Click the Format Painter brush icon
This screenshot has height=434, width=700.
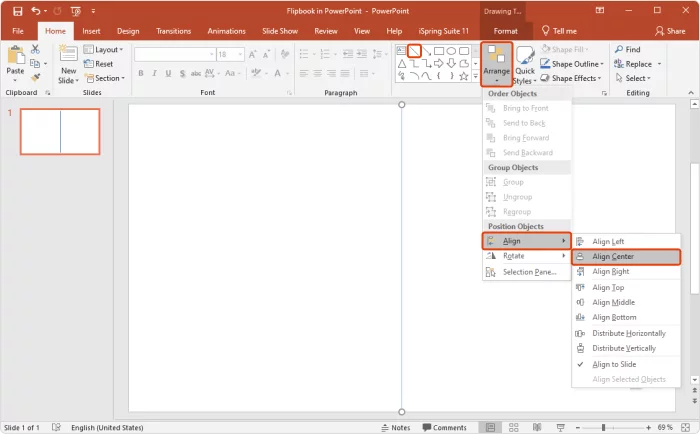(x=35, y=78)
